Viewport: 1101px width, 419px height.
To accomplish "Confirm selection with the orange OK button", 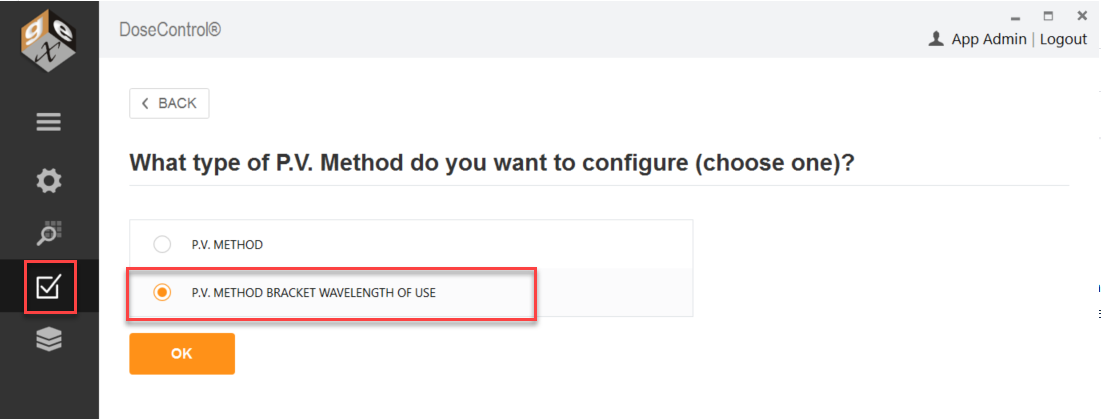I will (182, 354).
